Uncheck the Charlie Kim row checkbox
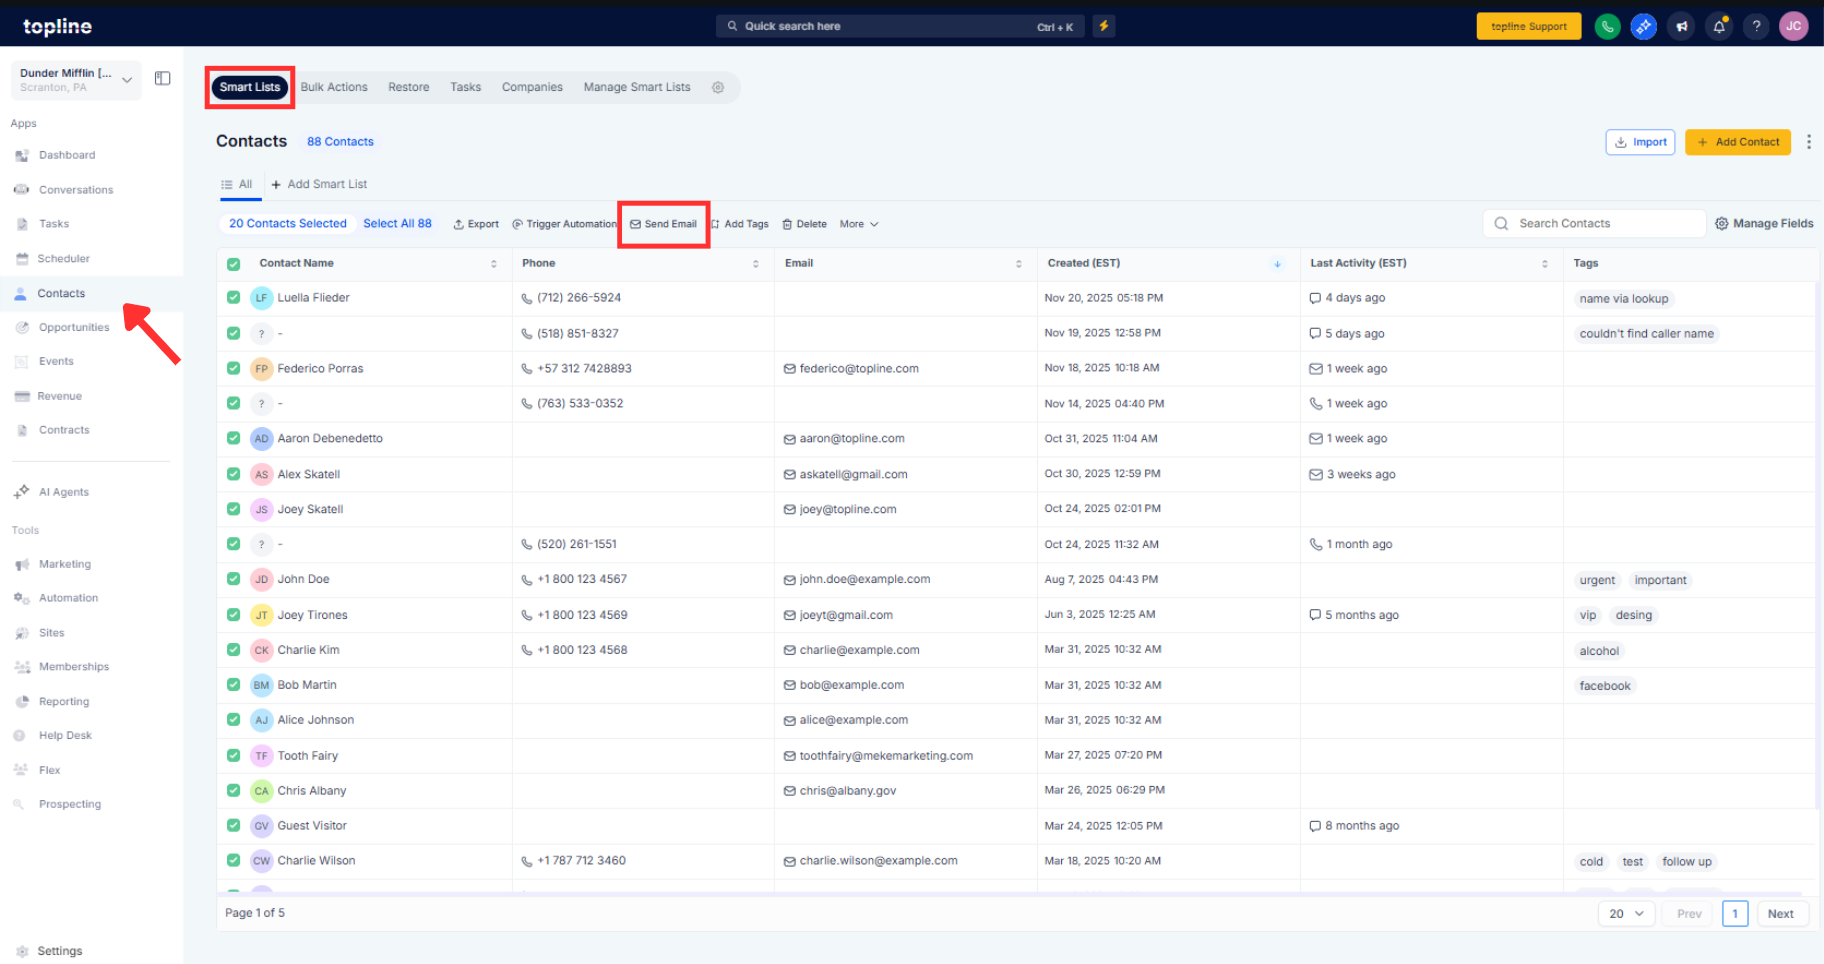 (233, 650)
